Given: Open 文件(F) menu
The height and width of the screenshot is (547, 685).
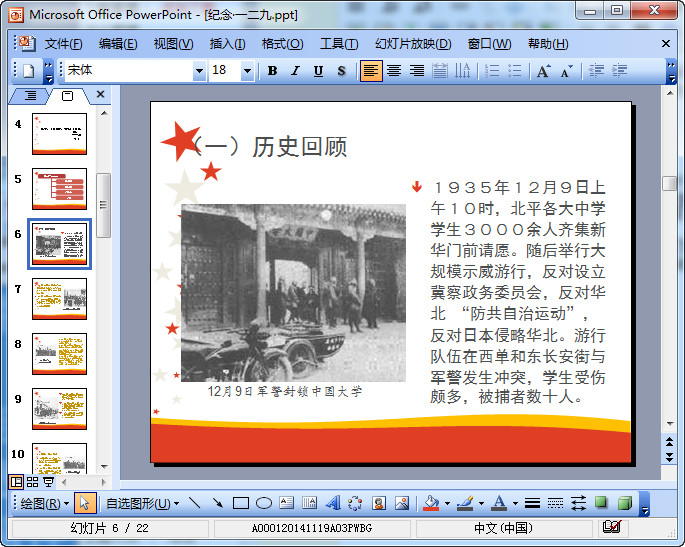Looking at the screenshot, I should tap(63, 44).
